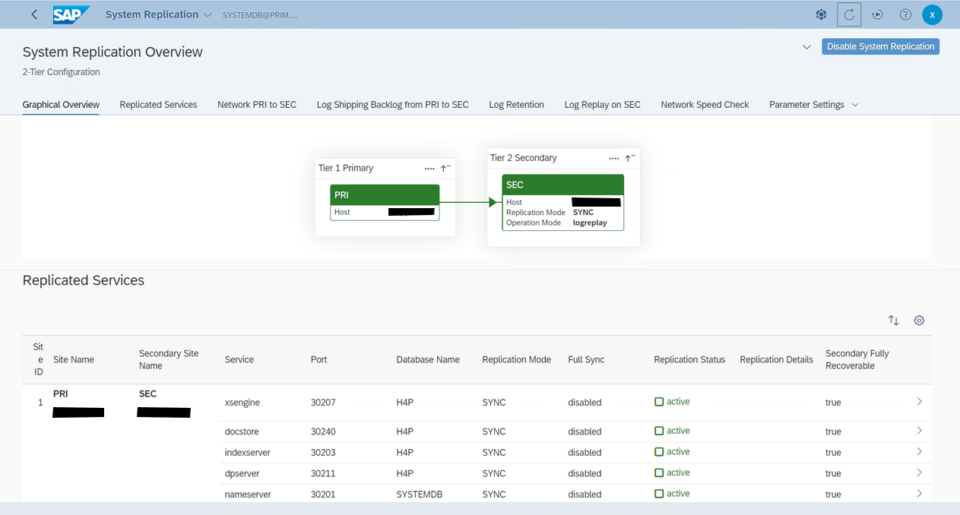The height and width of the screenshot is (515, 960).
Task: Select the SEC node box
Action: tap(563, 203)
